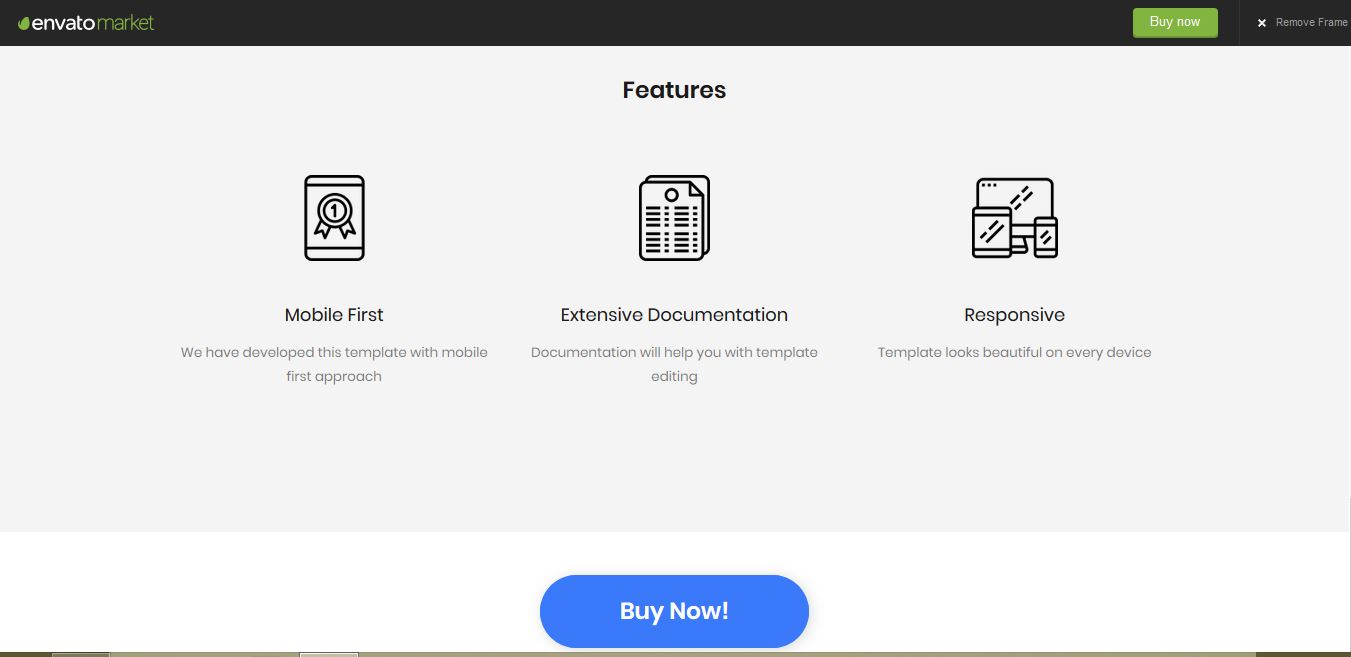Click the template editing documentation description
This screenshot has height=657, width=1351.
[674, 364]
